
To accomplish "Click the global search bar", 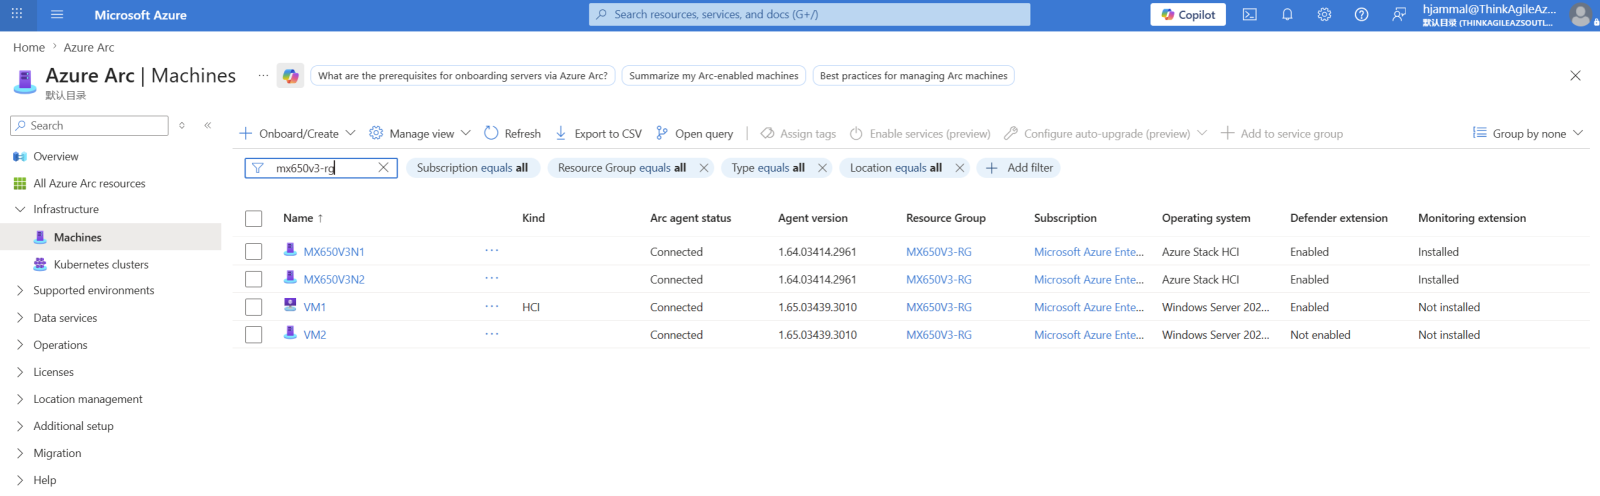I will (809, 14).
